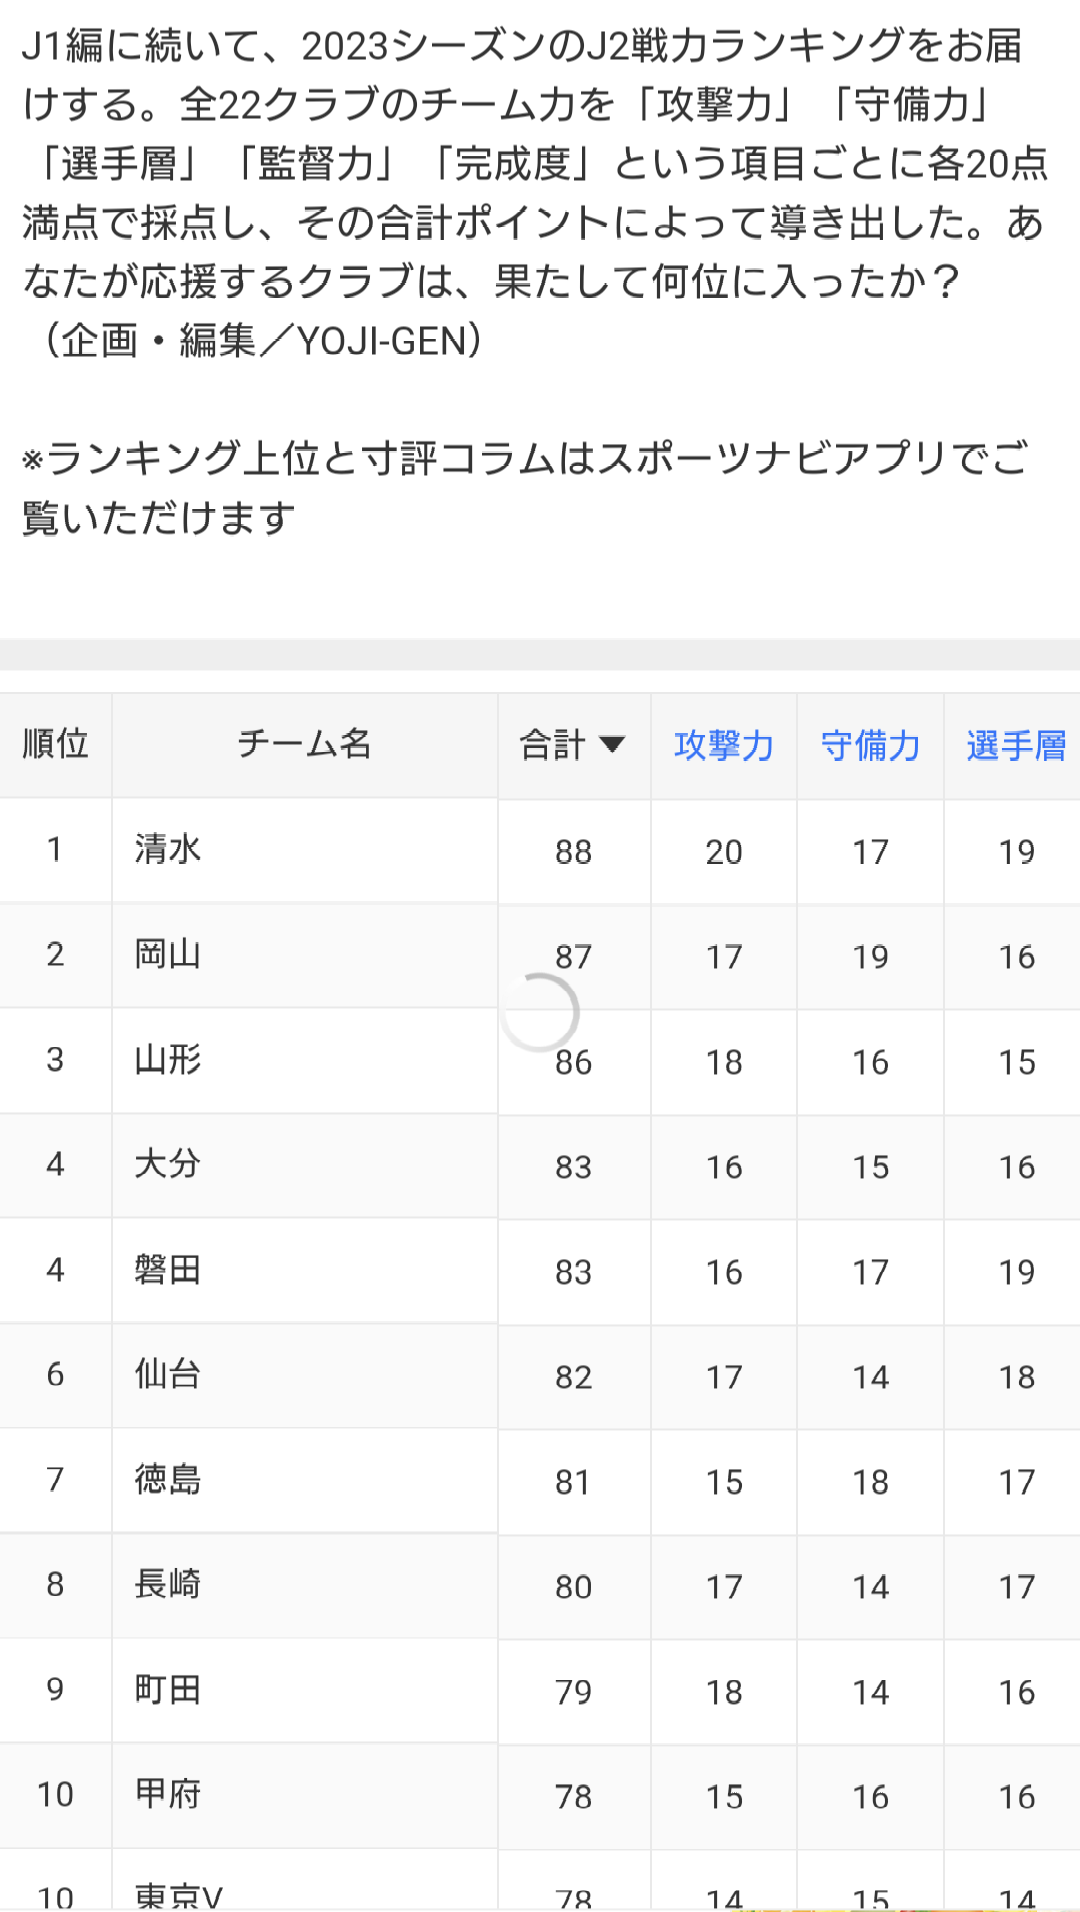This screenshot has width=1080, height=1912.
Task: Select the 町田 team row
Action: [540, 1690]
